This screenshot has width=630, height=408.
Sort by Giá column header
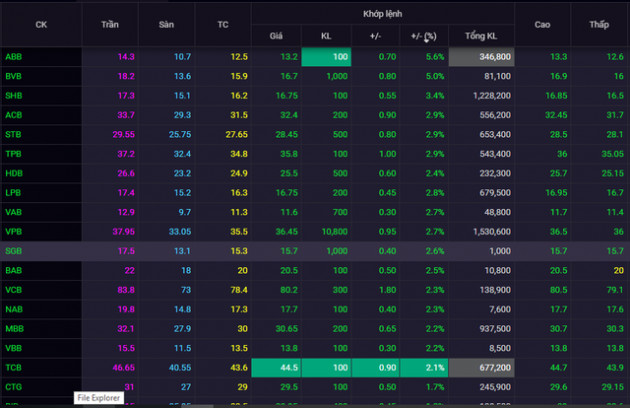(276, 36)
